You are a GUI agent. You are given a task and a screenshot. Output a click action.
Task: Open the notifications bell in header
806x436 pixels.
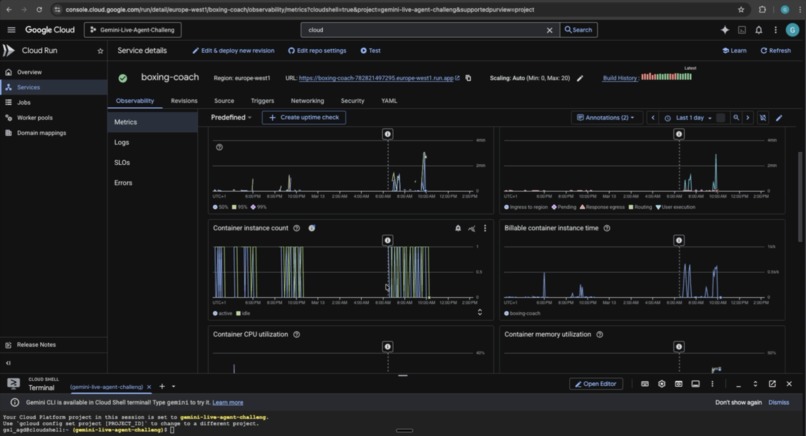pos(759,30)
